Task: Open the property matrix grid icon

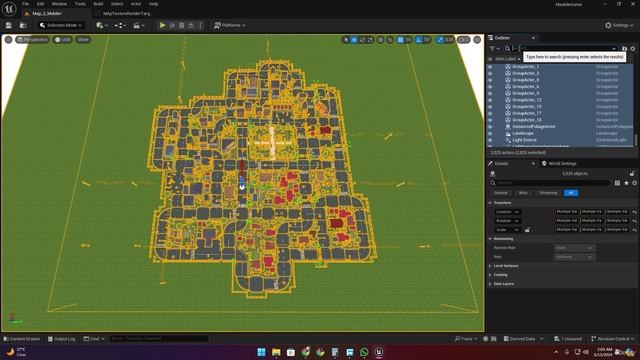Action: 617,183
